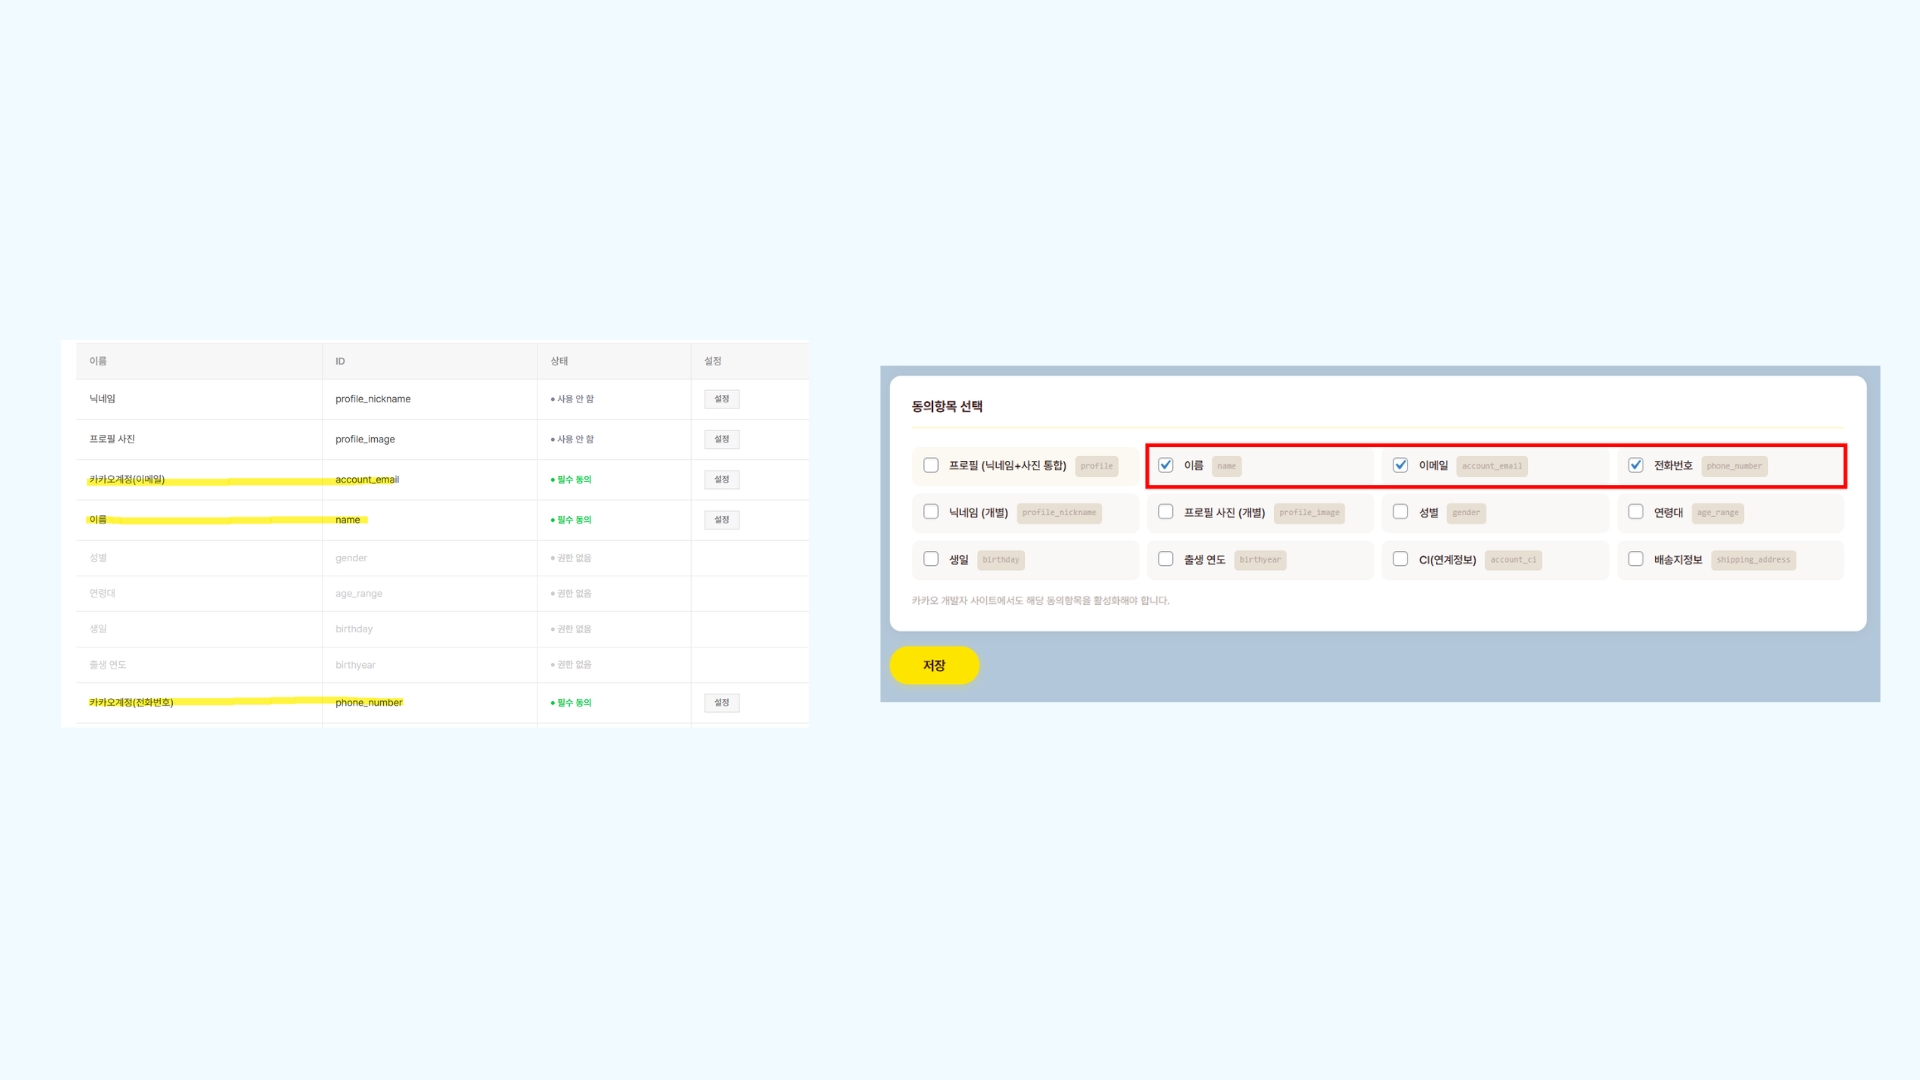The width and height of the screenshot is (1920, 1080).
Task: Tick the 프로필 사진 (개별) checkbox
Action: (x=1165, y=512)
